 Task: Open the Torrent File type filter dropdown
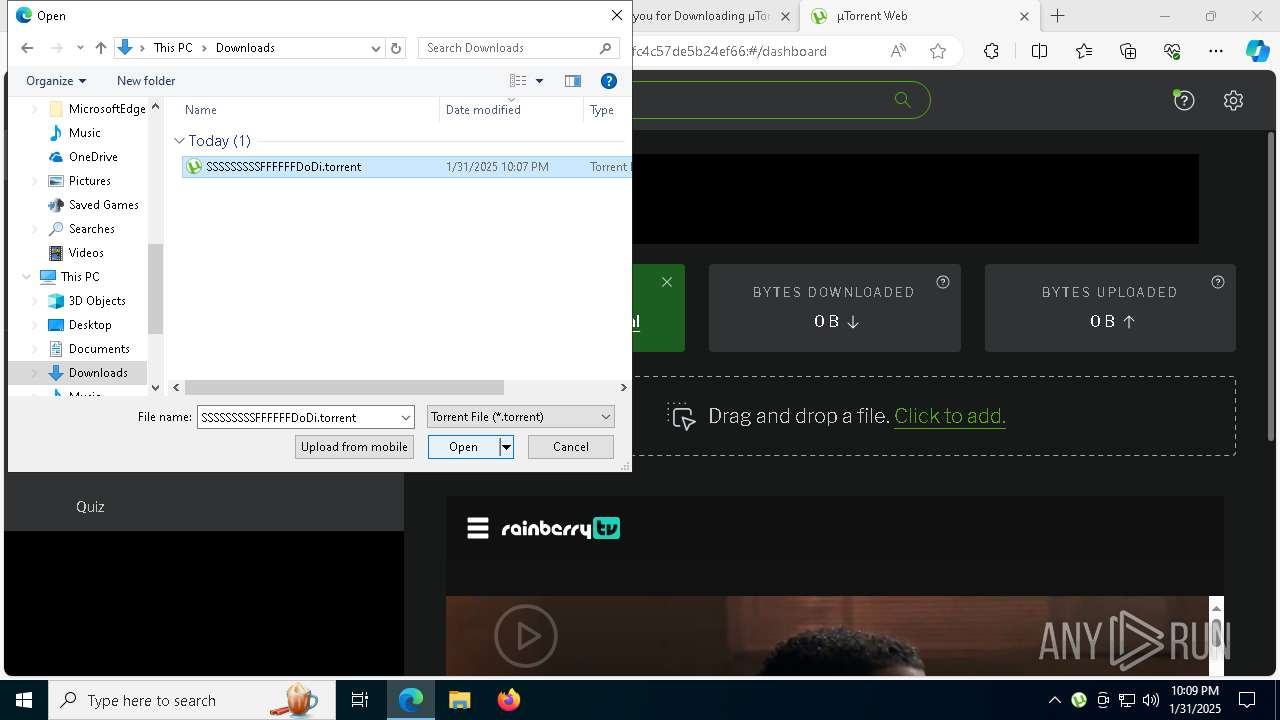tap(521, 417)
